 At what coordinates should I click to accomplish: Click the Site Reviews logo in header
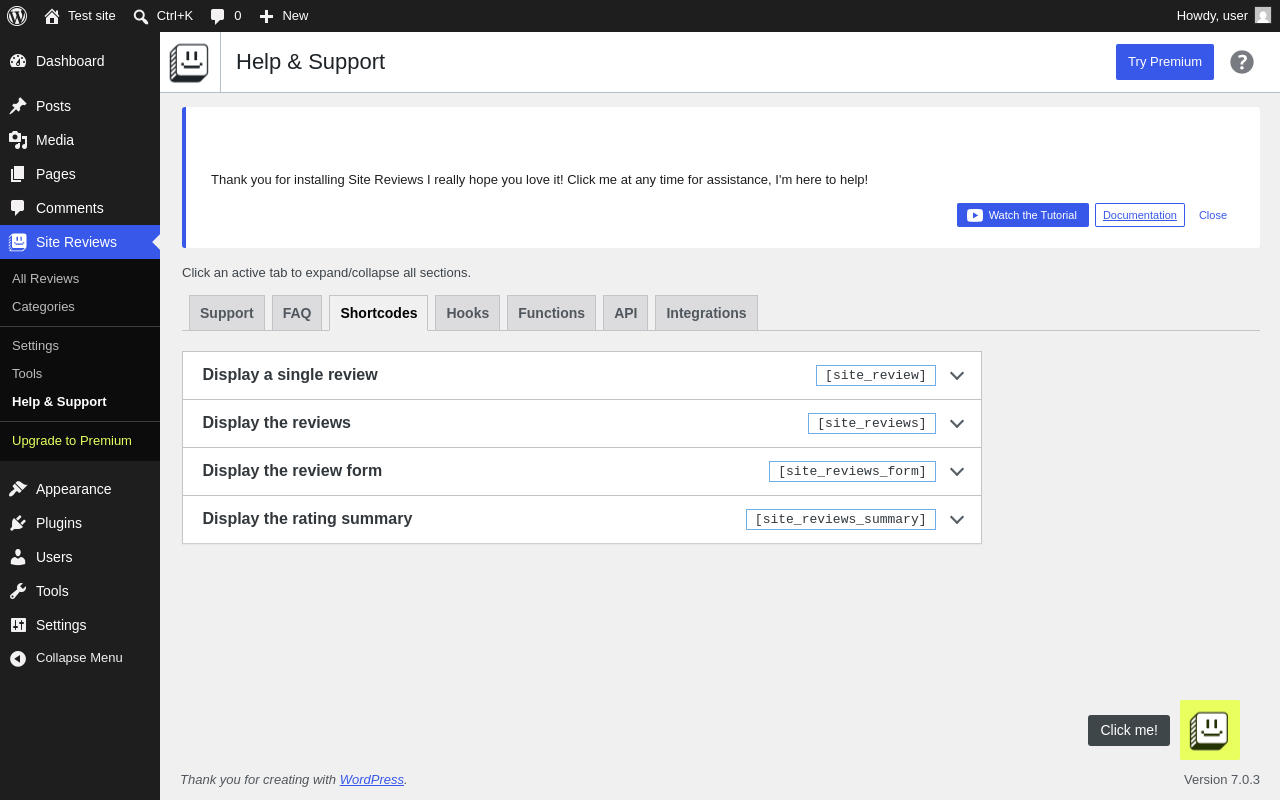189,62
